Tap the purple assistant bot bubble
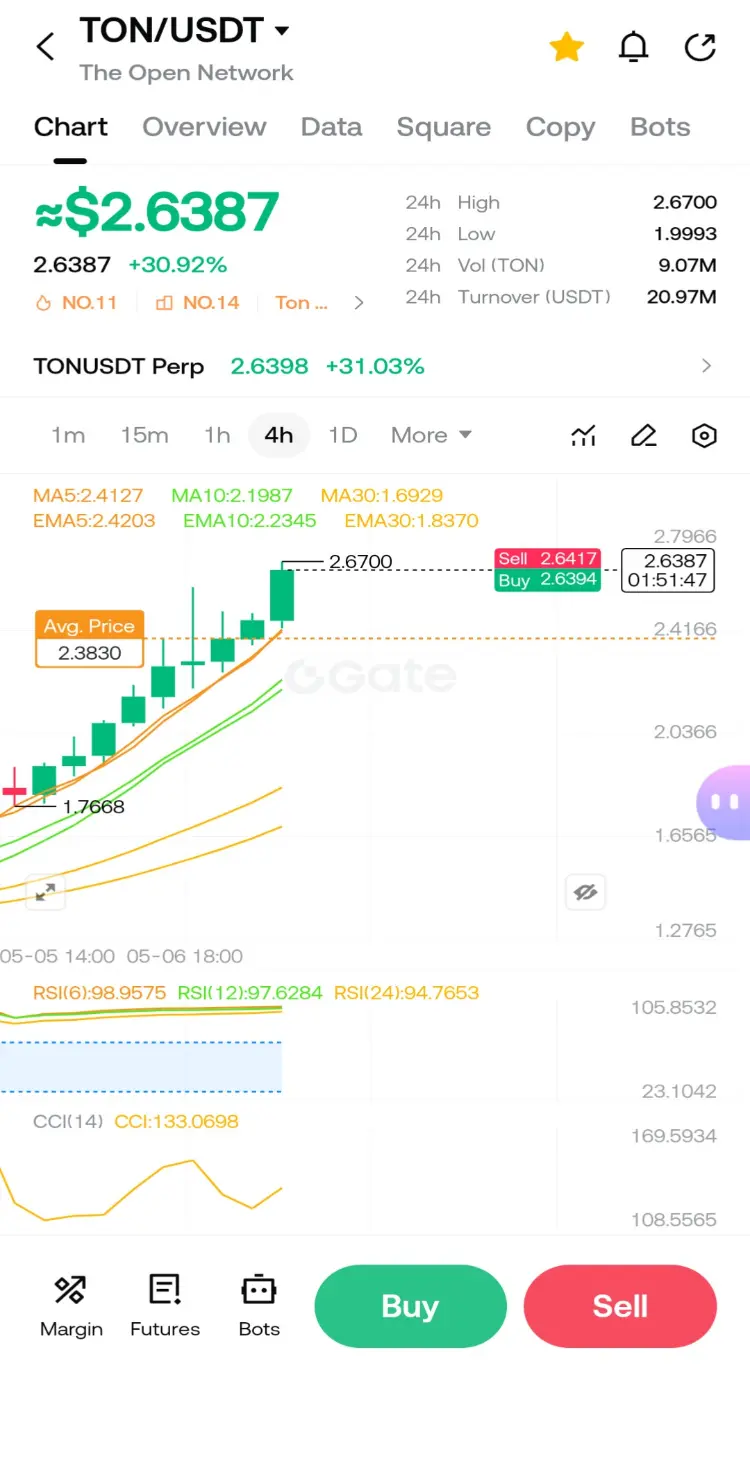The height and width of the screenshot is (1469, 750). click(724, 801)
